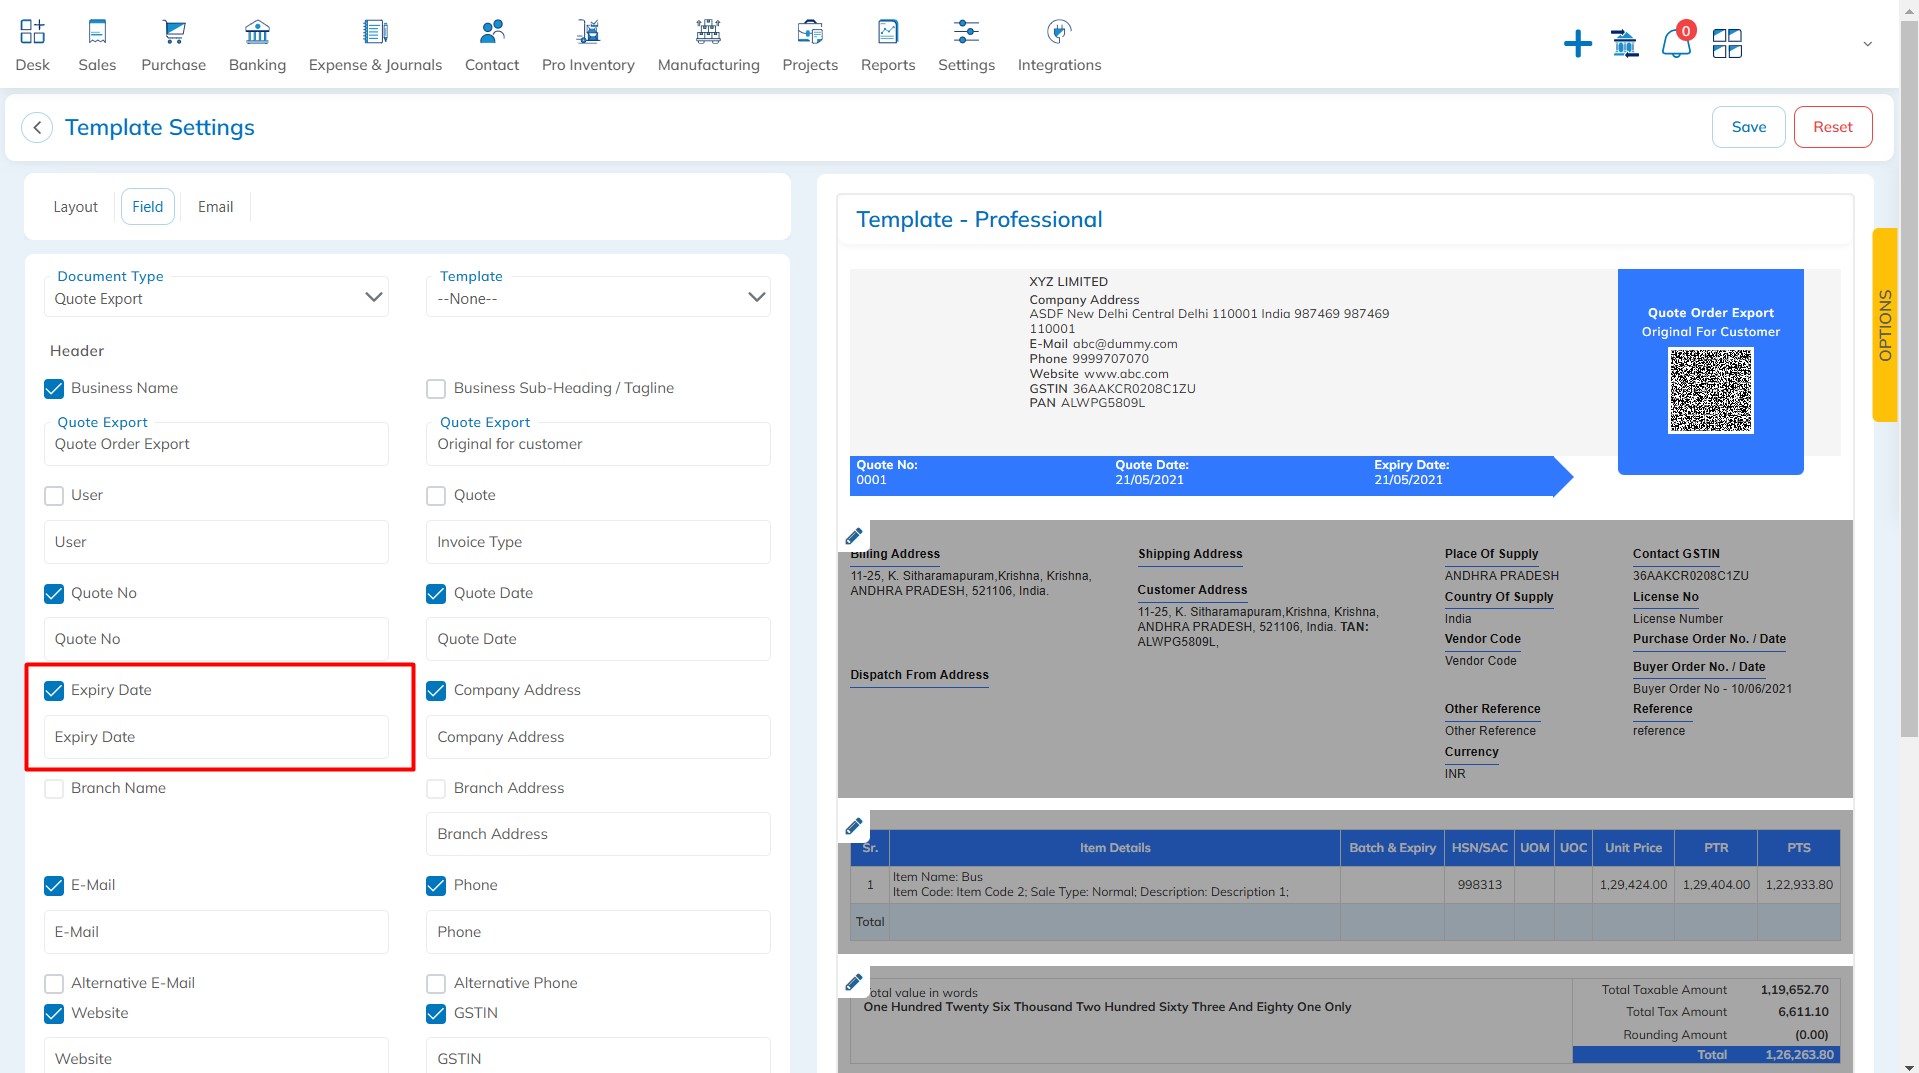Enable Business Sub-Heading / Tagline checkbox
Image resolution: width=1919 pixels, height=1073 pixels.
click(x=436, y=389)
